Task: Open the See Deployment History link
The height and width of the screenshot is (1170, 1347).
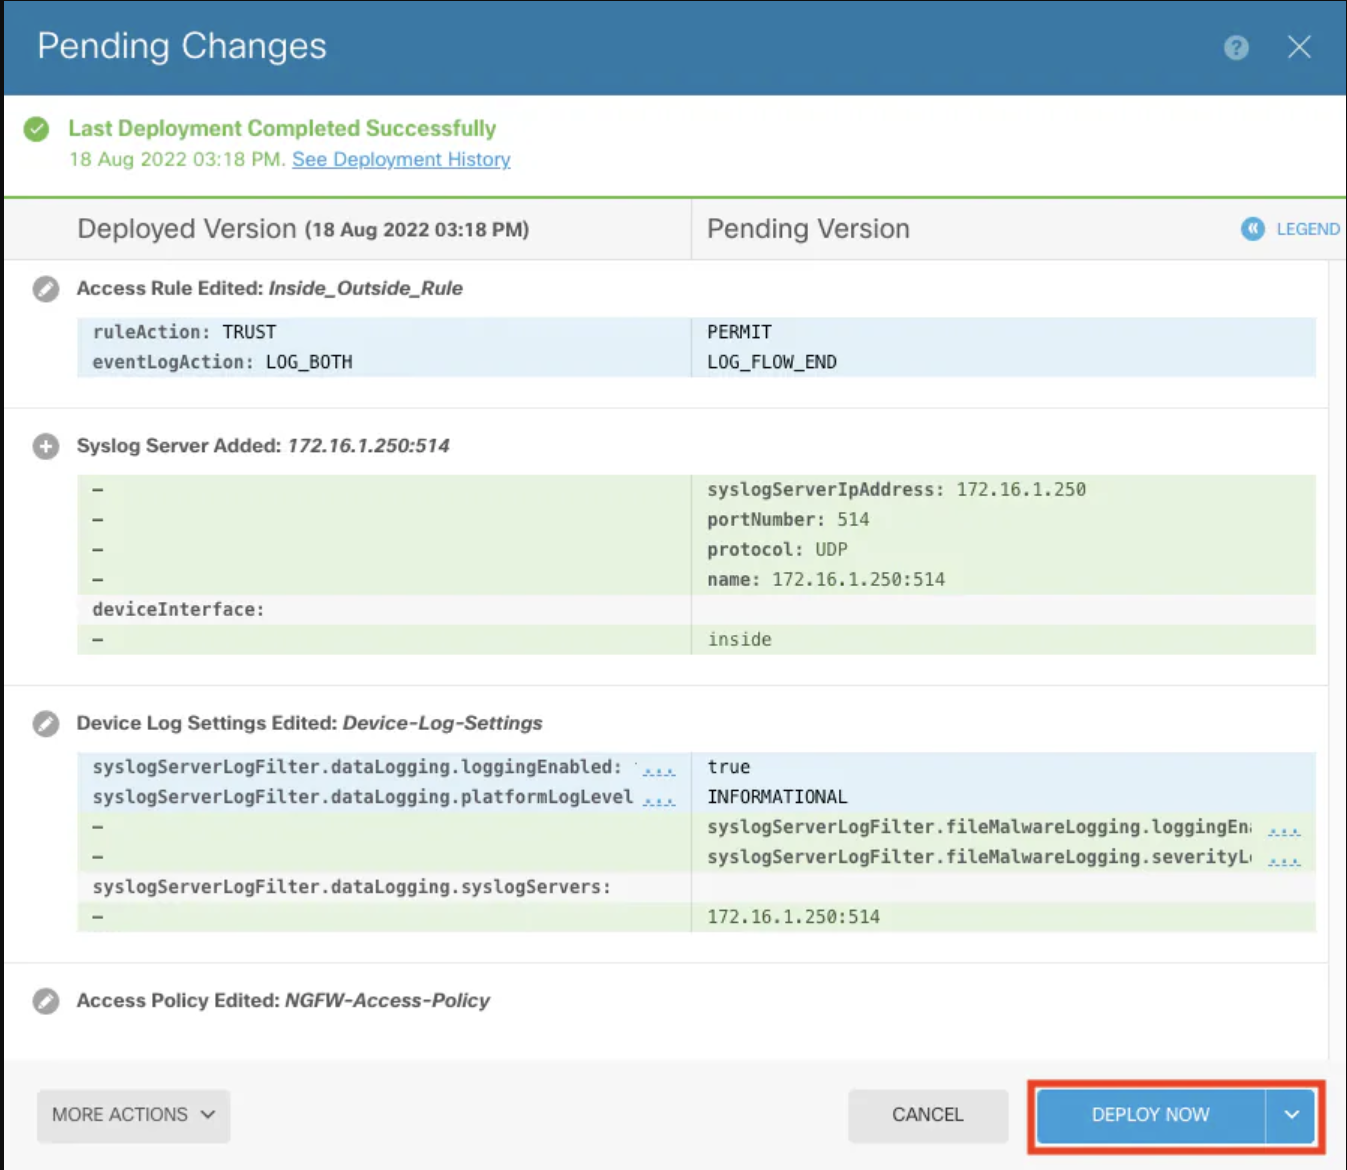Action: [401, 160]
